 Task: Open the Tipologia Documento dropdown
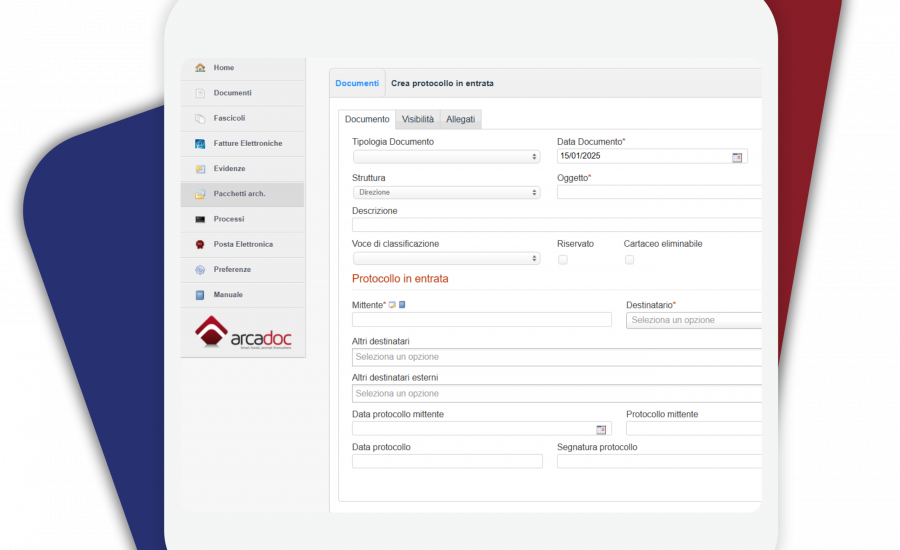pyautogui.click(x=447, y=156)
